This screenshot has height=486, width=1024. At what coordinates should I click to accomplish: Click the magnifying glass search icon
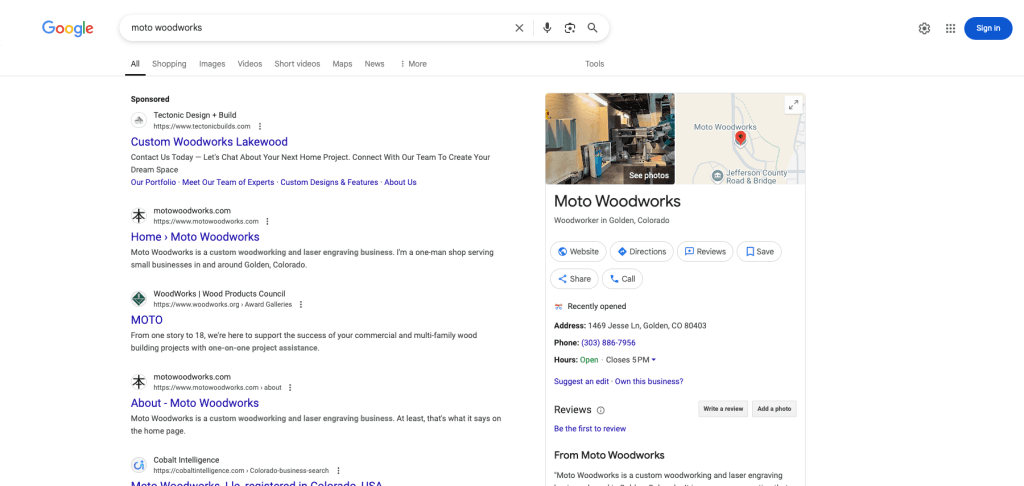[x=592, y=28]
